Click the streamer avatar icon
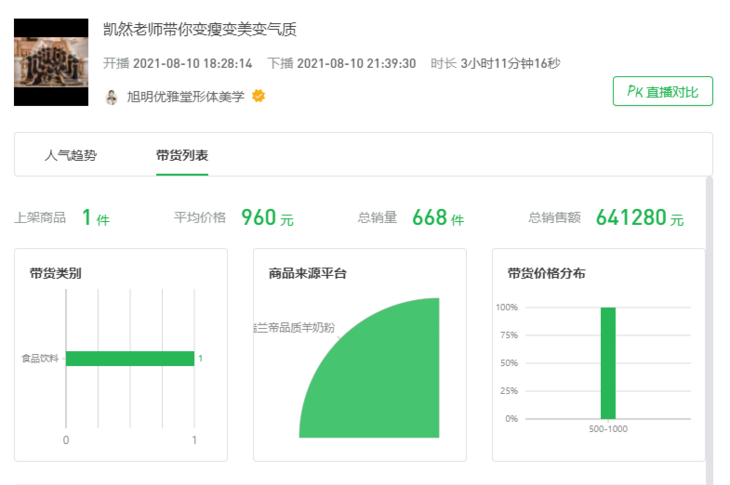730x485 pixels. pos(111,97)
